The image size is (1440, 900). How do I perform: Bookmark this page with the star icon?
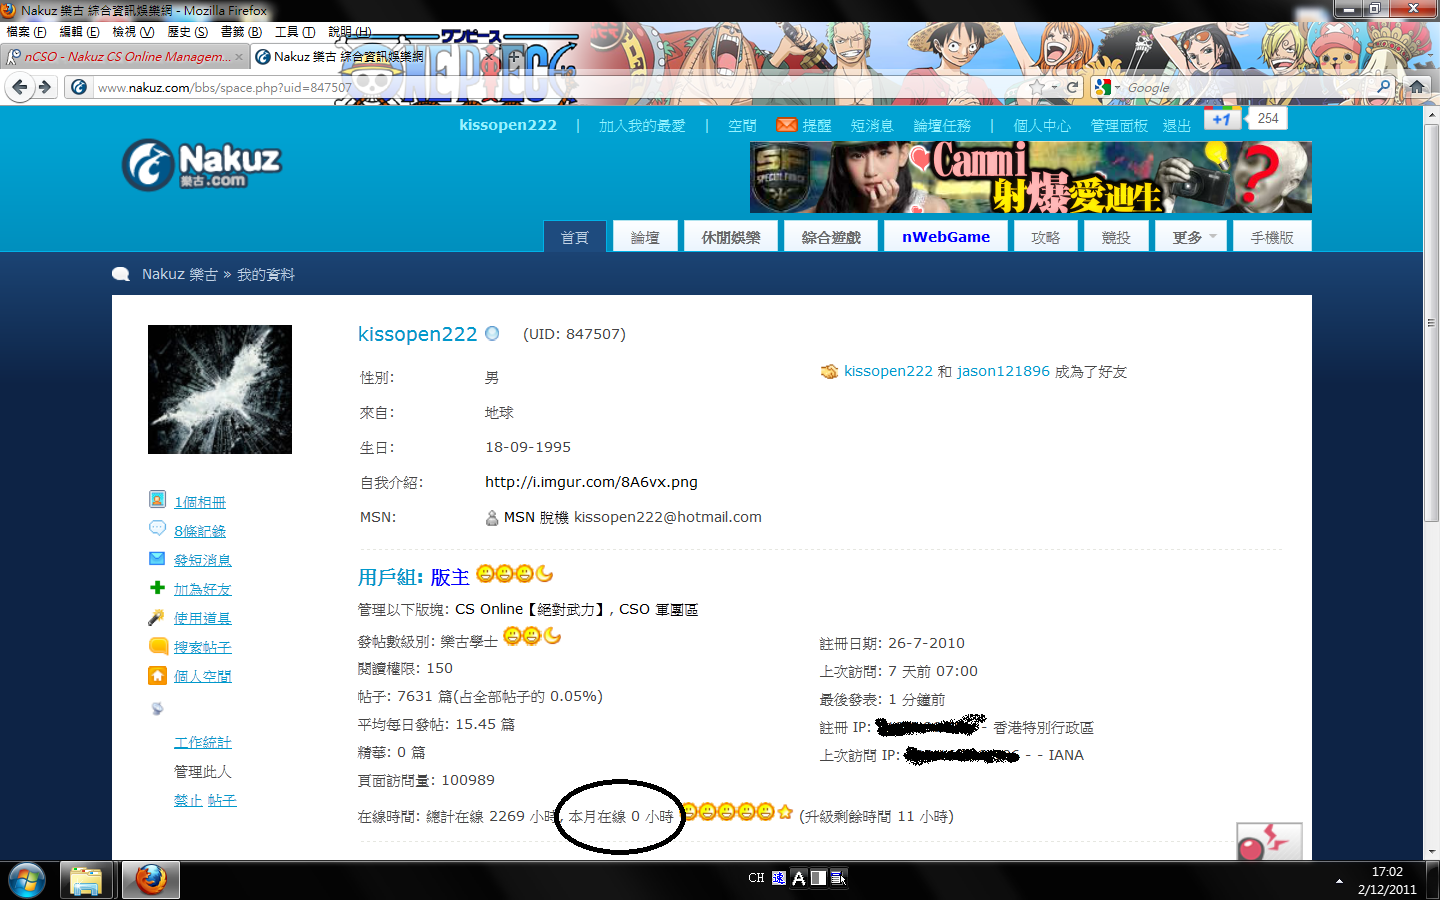[x=1037, y=87]
